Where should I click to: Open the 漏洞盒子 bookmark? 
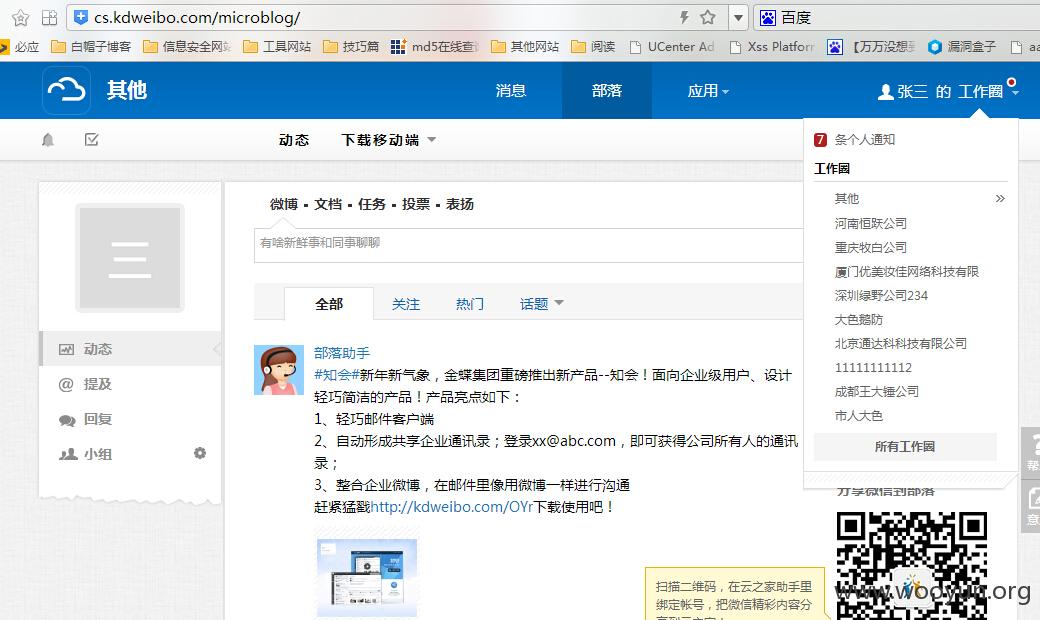pos(962,46)
